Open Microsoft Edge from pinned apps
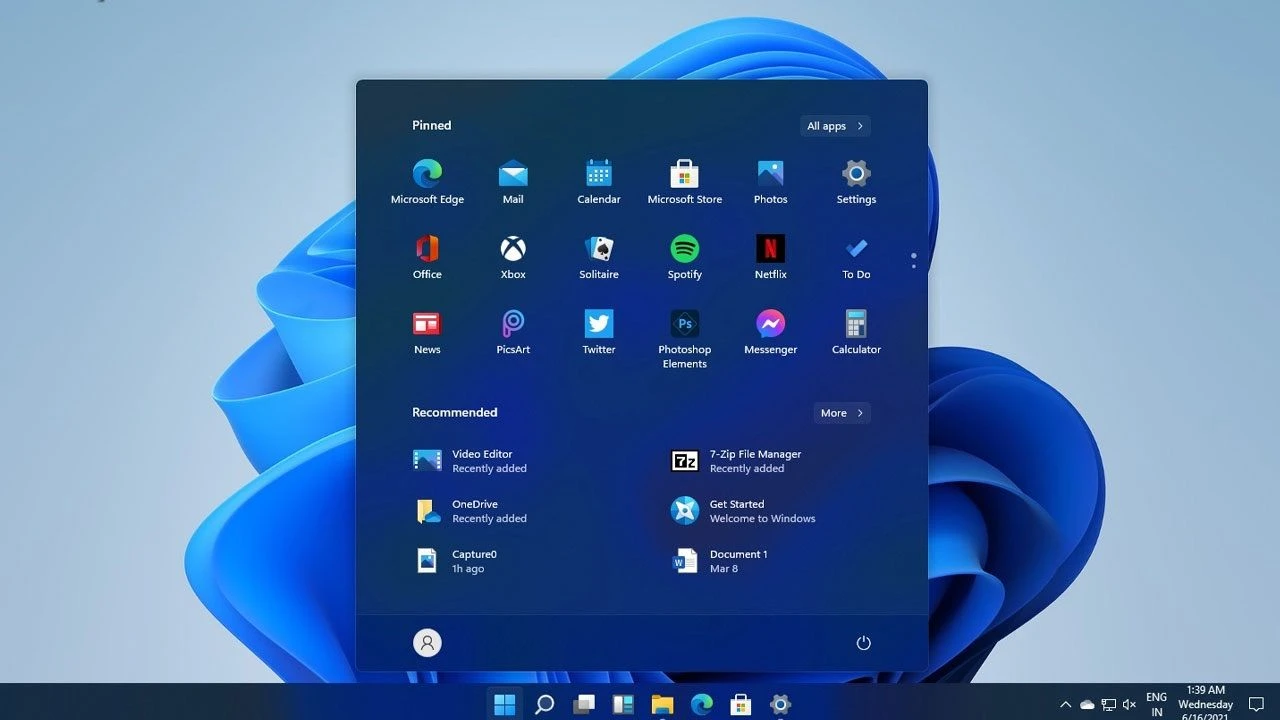 [427, 174]
